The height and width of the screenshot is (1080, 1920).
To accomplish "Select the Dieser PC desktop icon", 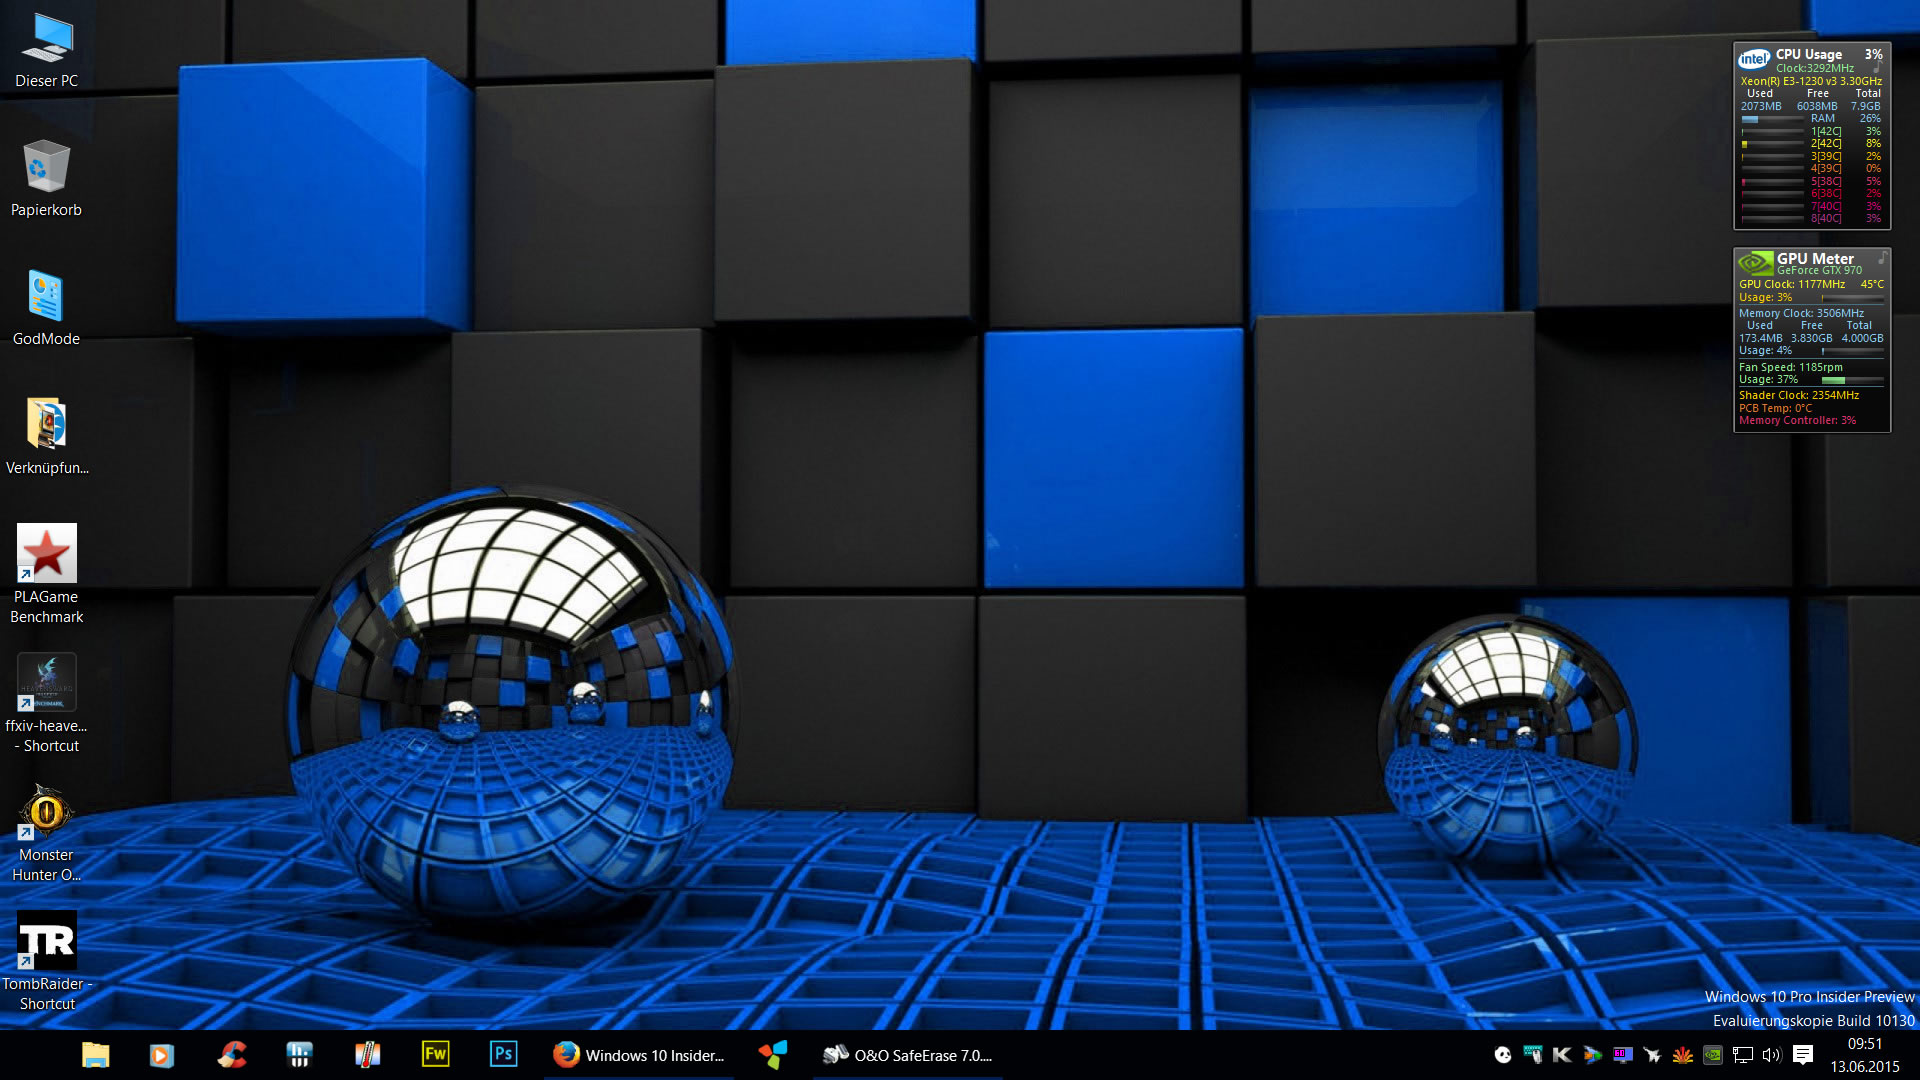I will (46, 40).
